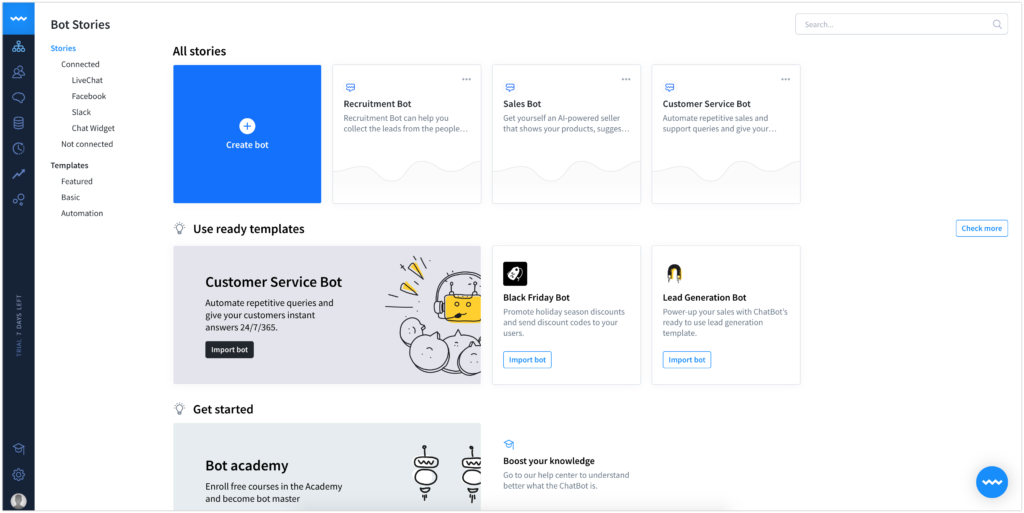Select Featured templates
This screenshot has height=513, width=1024.
pos(77,181)
